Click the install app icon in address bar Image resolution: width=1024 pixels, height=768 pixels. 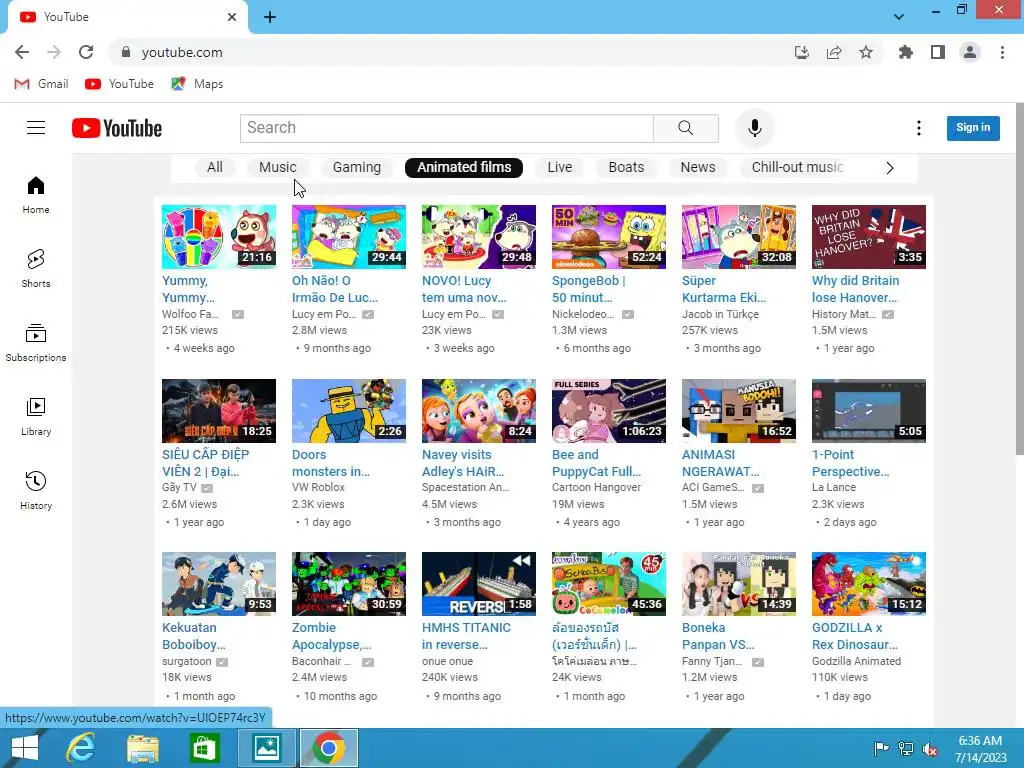pyautogui.click(x=802, y=52)
